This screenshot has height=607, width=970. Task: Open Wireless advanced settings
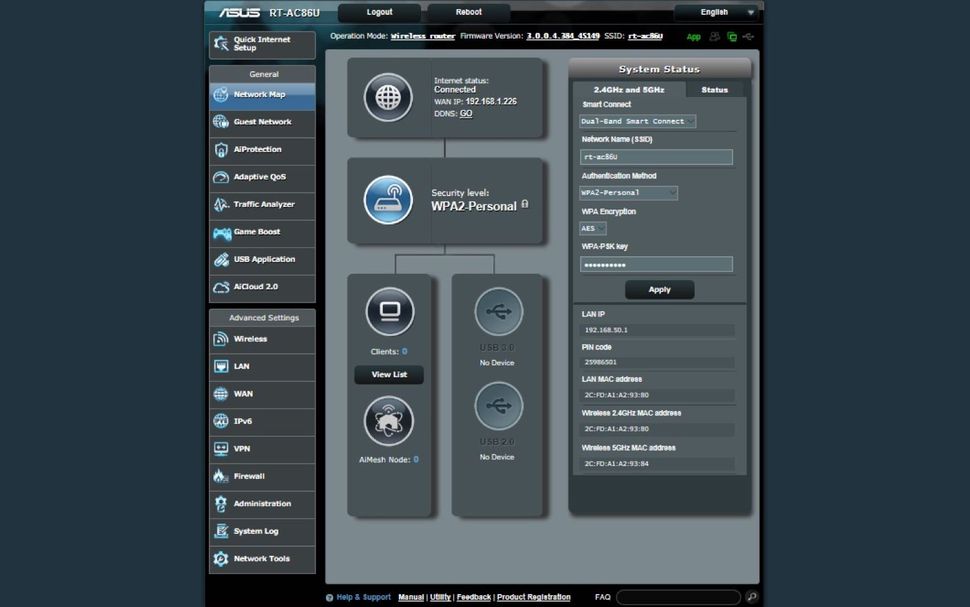coord(262,339)
